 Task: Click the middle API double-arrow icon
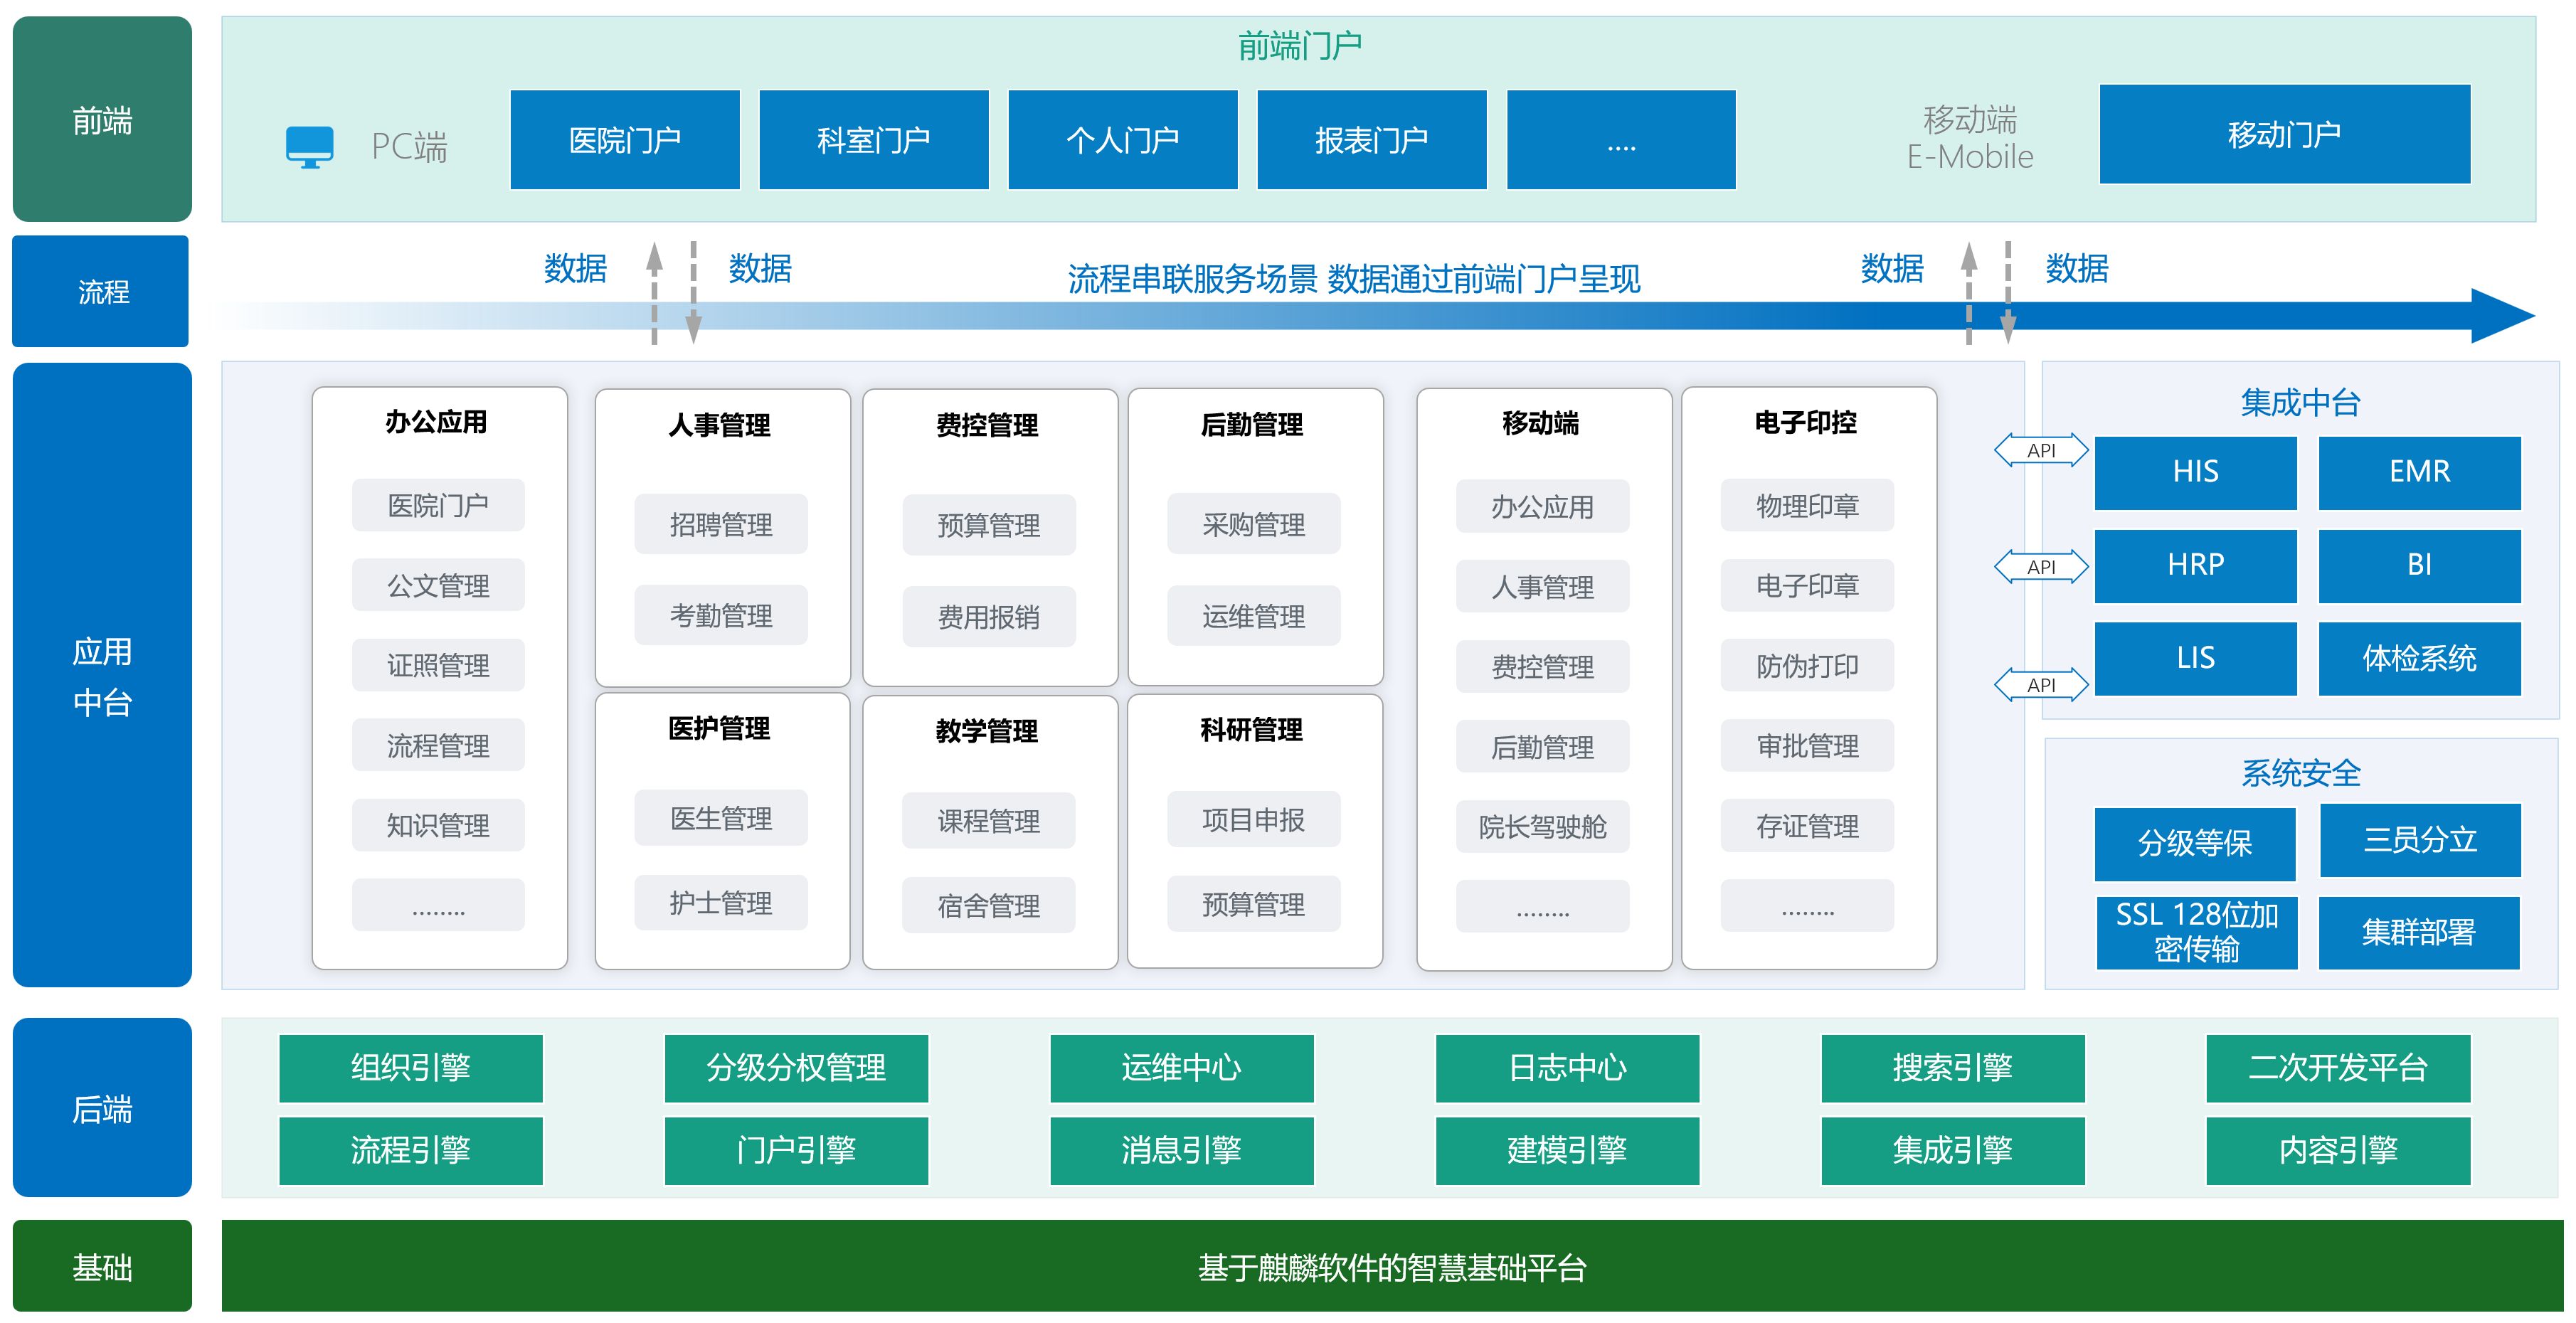coord(2041,567)
